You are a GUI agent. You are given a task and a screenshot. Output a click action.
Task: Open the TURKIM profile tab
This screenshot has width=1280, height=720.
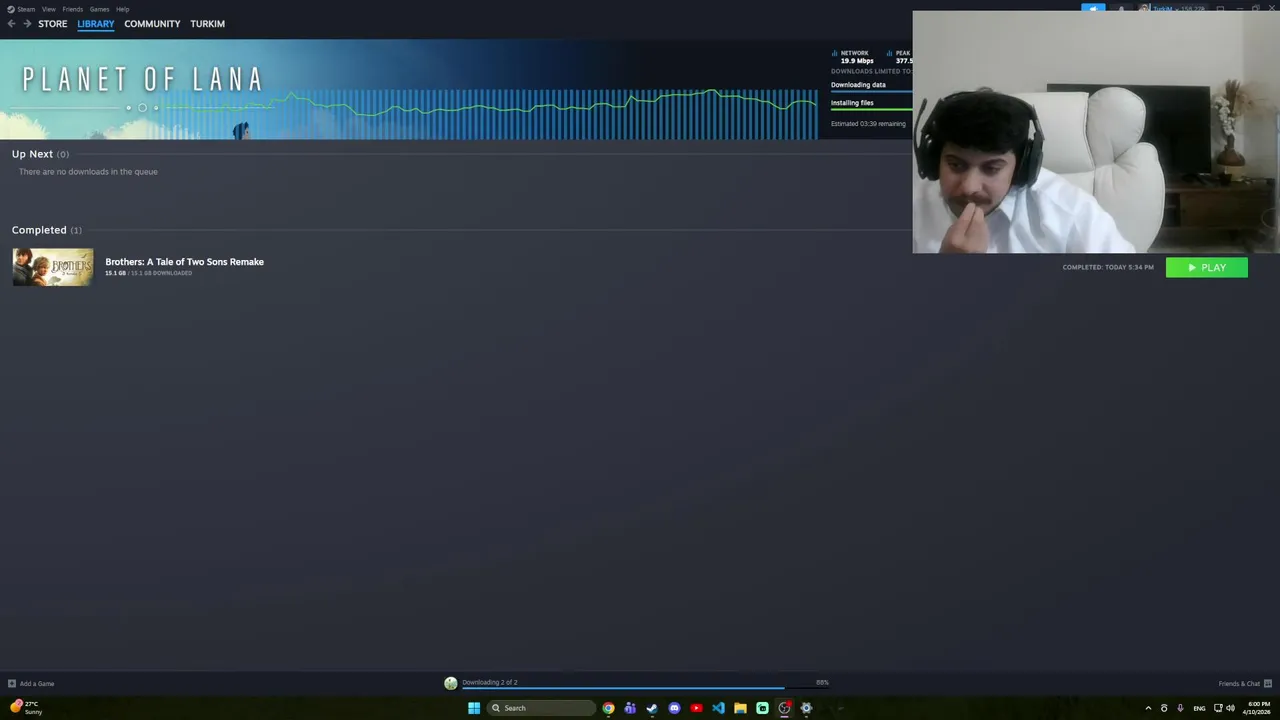coord(208,24)
